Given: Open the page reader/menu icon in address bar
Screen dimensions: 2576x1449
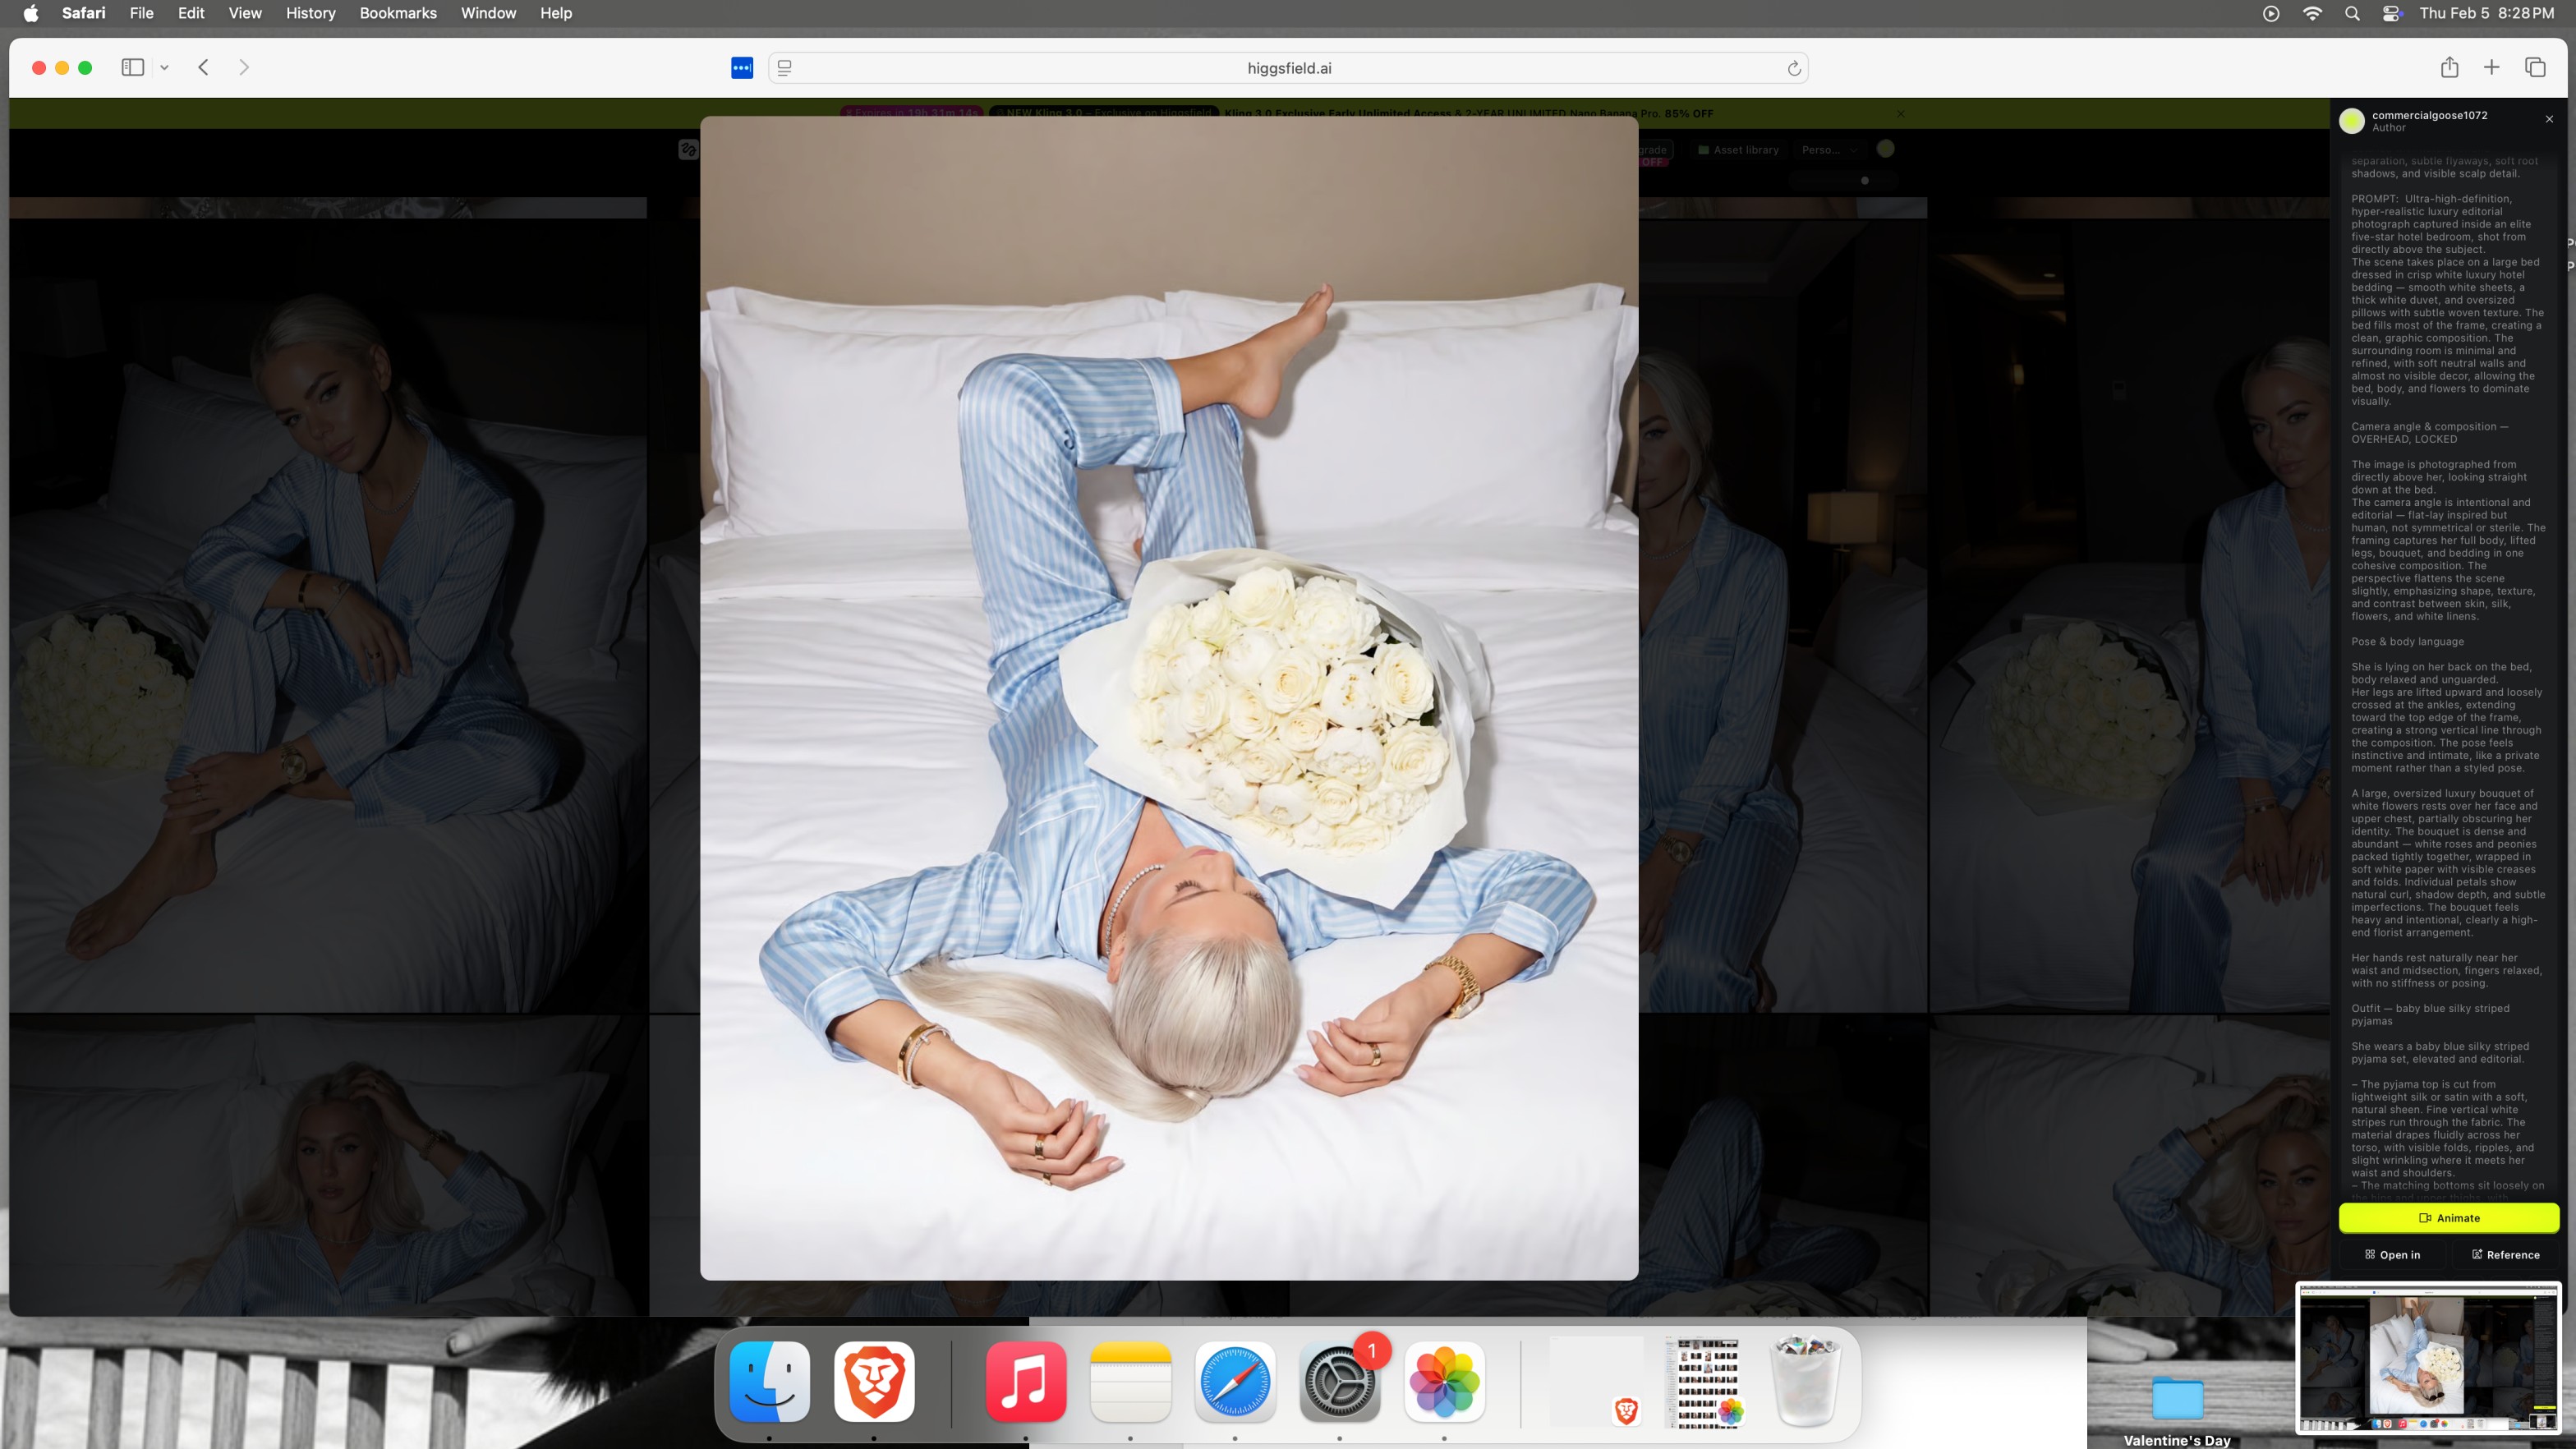Looking at the screenshot, I should [x=785, y=68].
